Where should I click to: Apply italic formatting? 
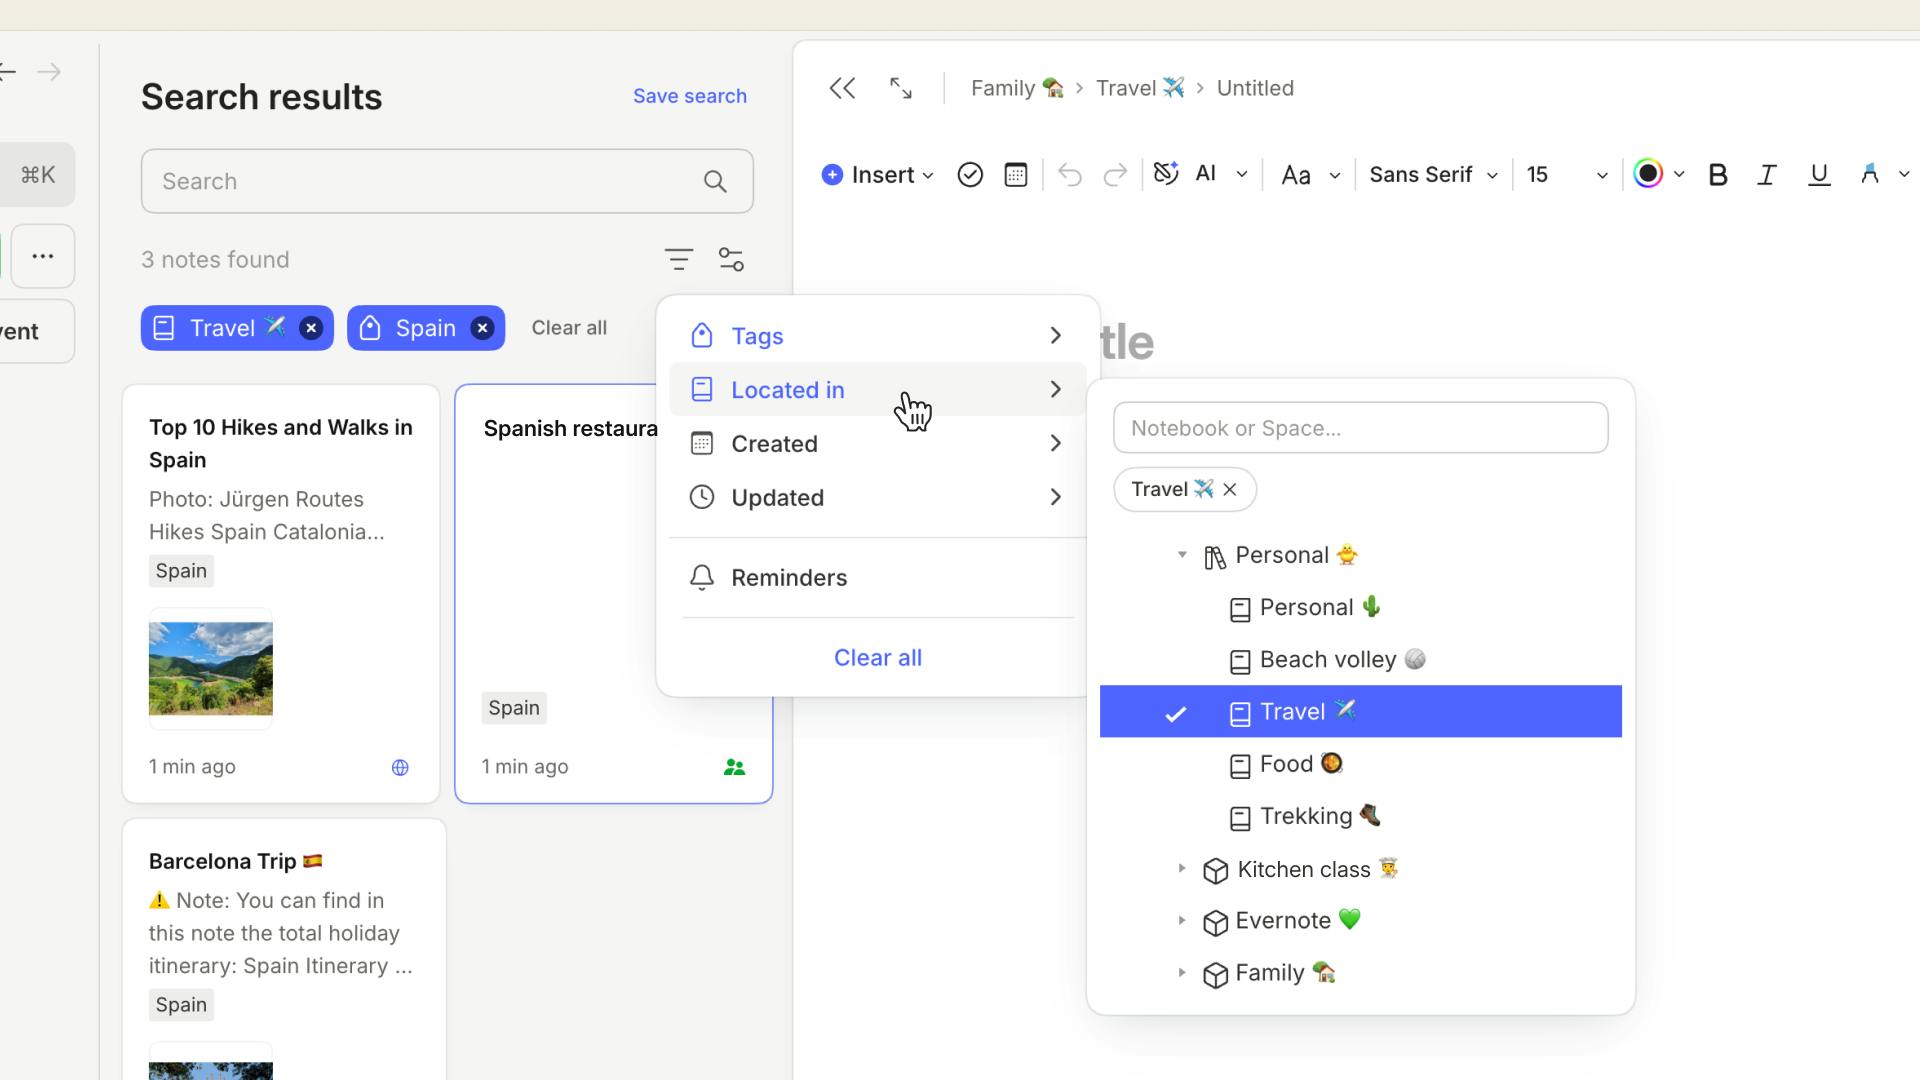click(x=1766, y=175)
